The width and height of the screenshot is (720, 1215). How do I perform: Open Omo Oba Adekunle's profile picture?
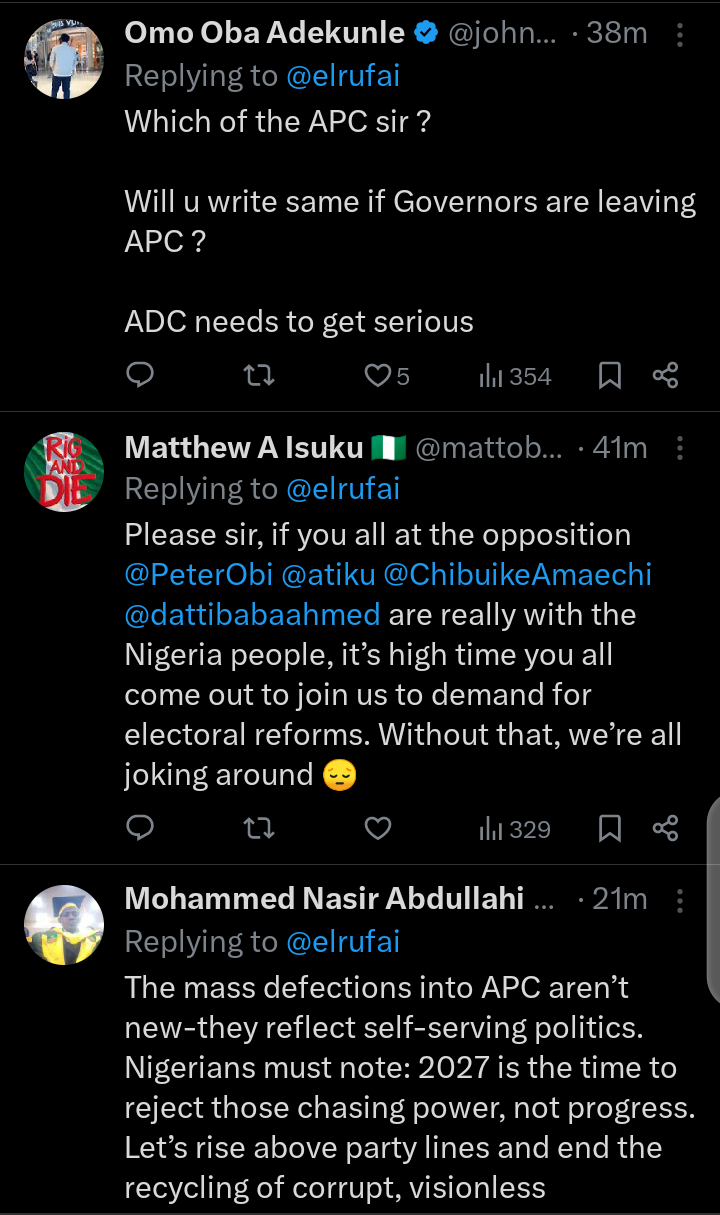(63, 58)
